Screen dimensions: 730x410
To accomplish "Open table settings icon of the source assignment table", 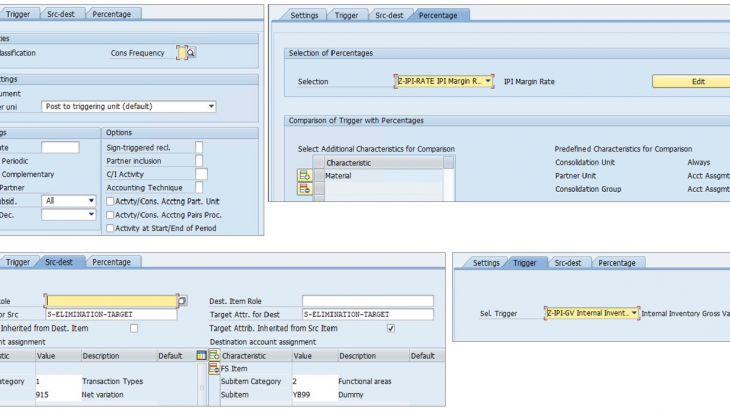I will (201, 356).
